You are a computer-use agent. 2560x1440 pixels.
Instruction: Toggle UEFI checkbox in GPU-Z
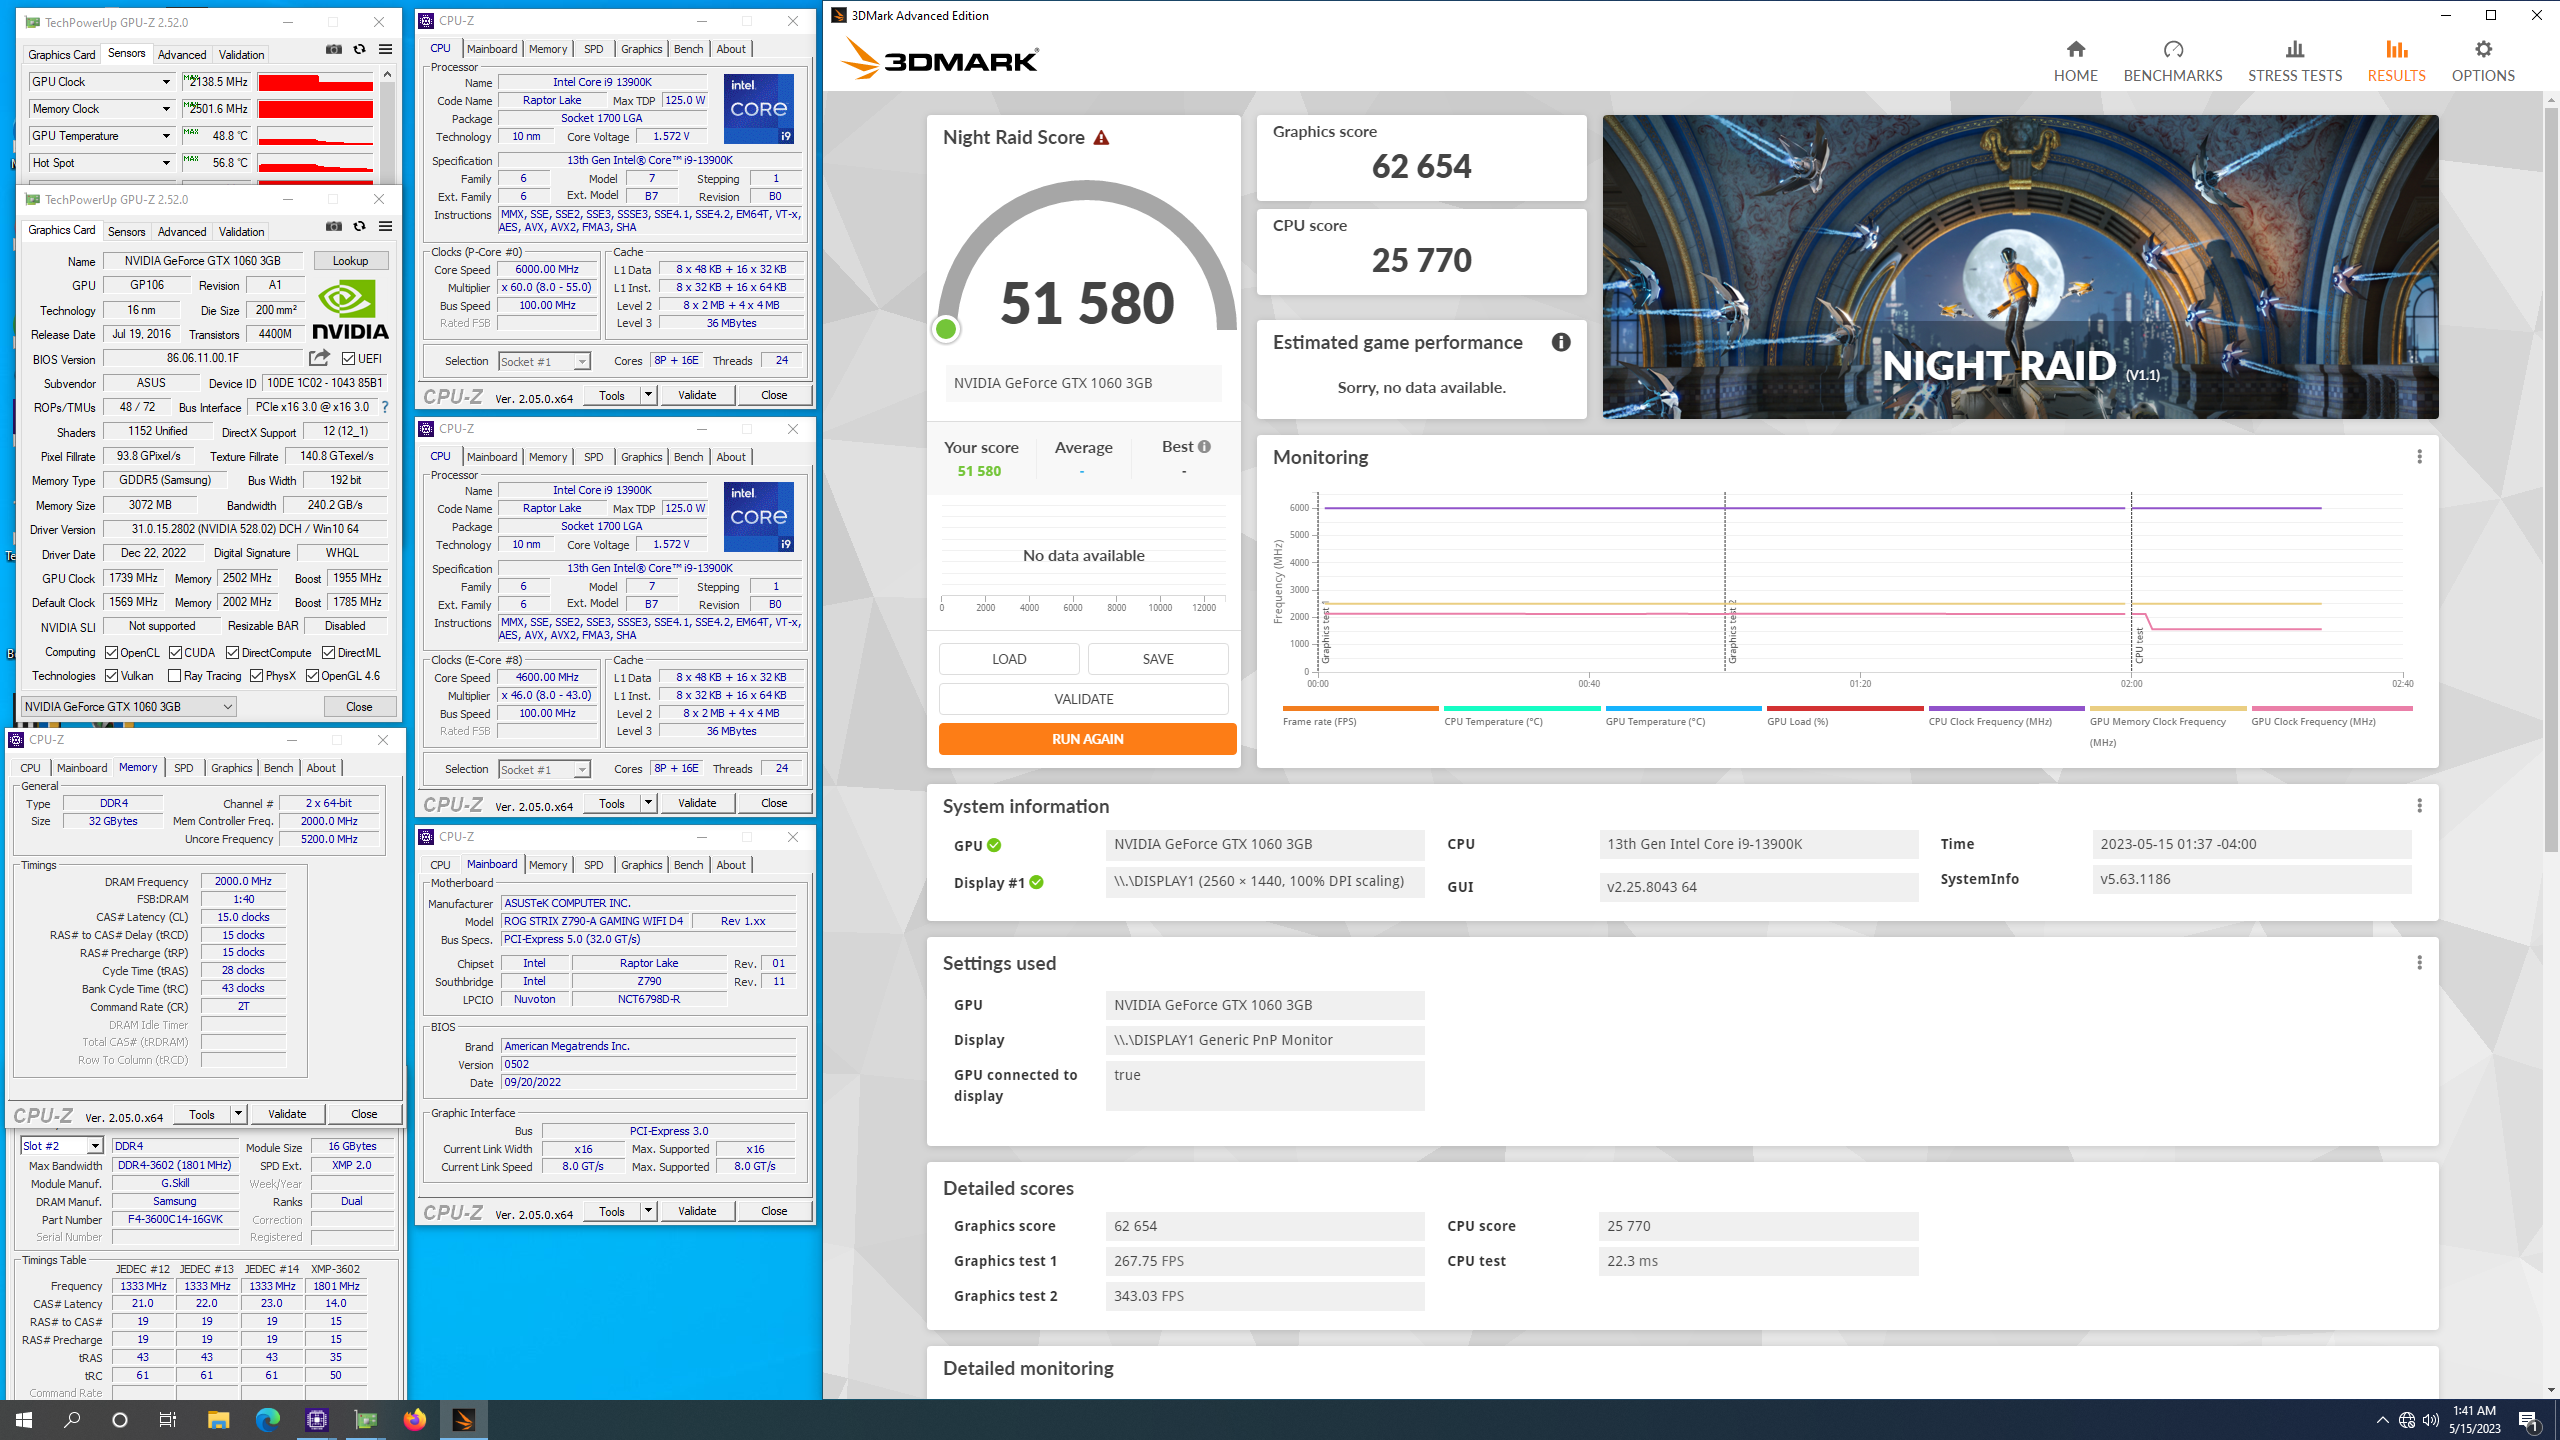click(x=348, y=359)
